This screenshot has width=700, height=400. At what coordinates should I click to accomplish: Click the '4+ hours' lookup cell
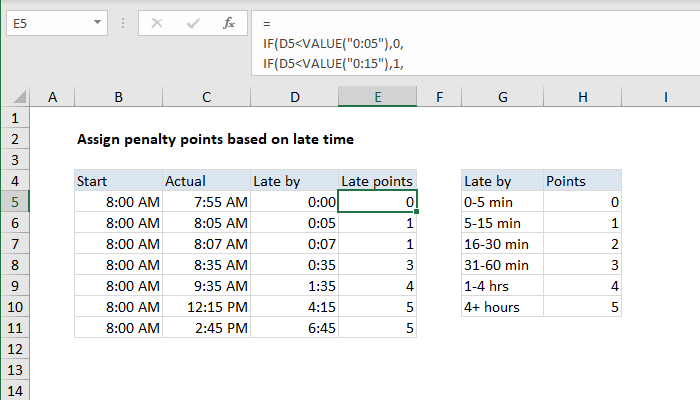point(503,307)
